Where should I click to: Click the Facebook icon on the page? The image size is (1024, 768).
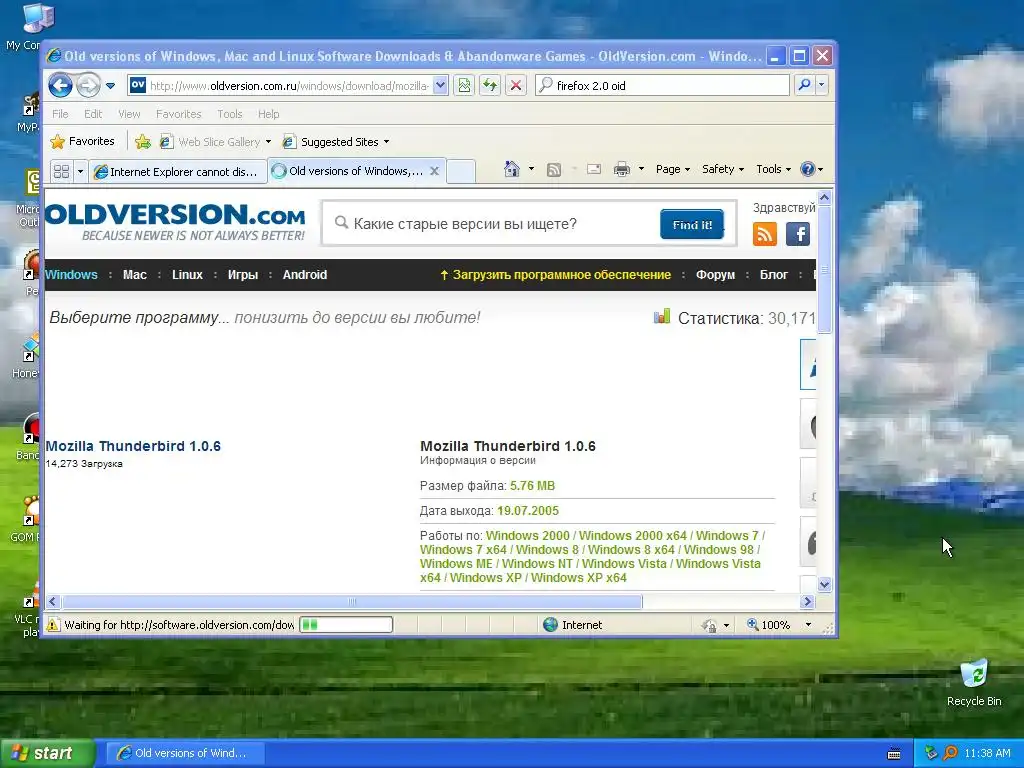pyautogui.click(x=797, y=234)
